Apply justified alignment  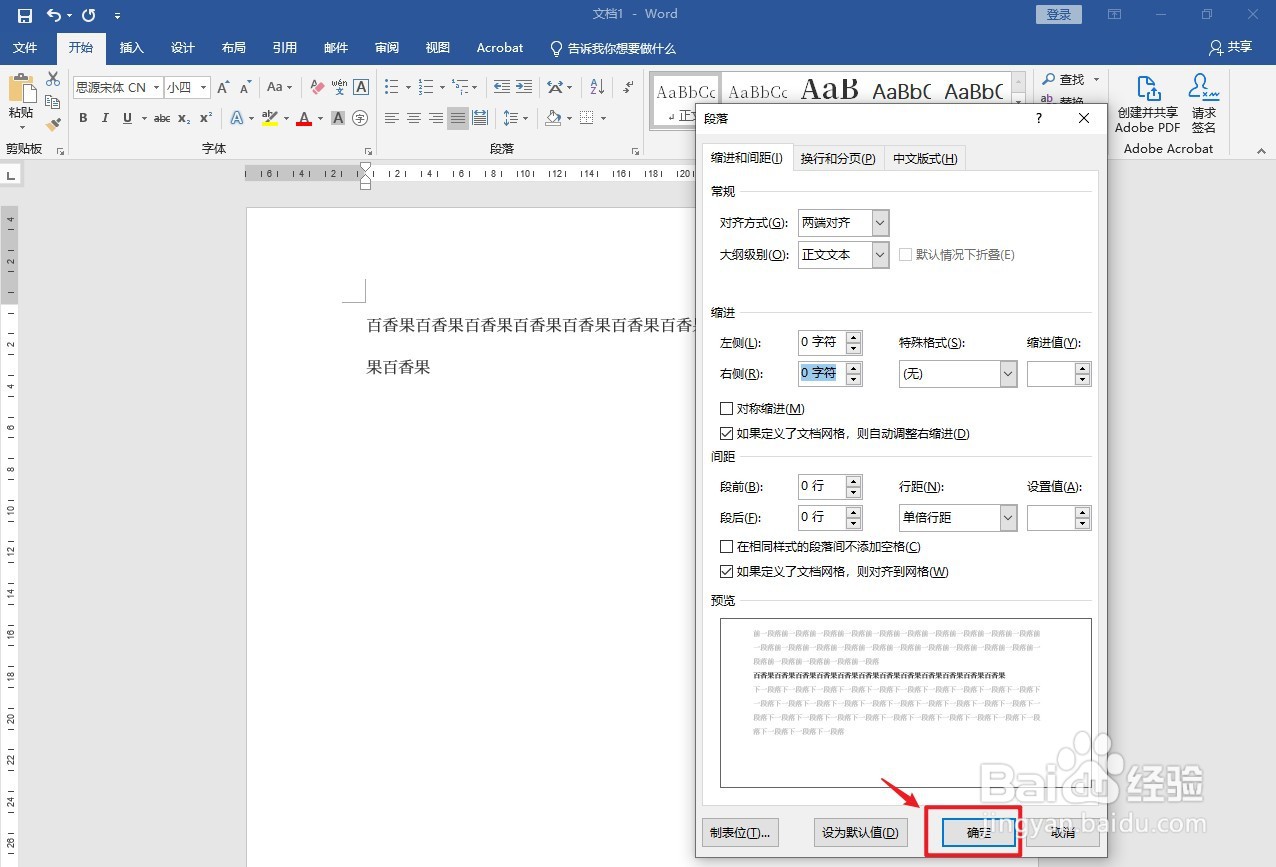click(x=458, y=118)
